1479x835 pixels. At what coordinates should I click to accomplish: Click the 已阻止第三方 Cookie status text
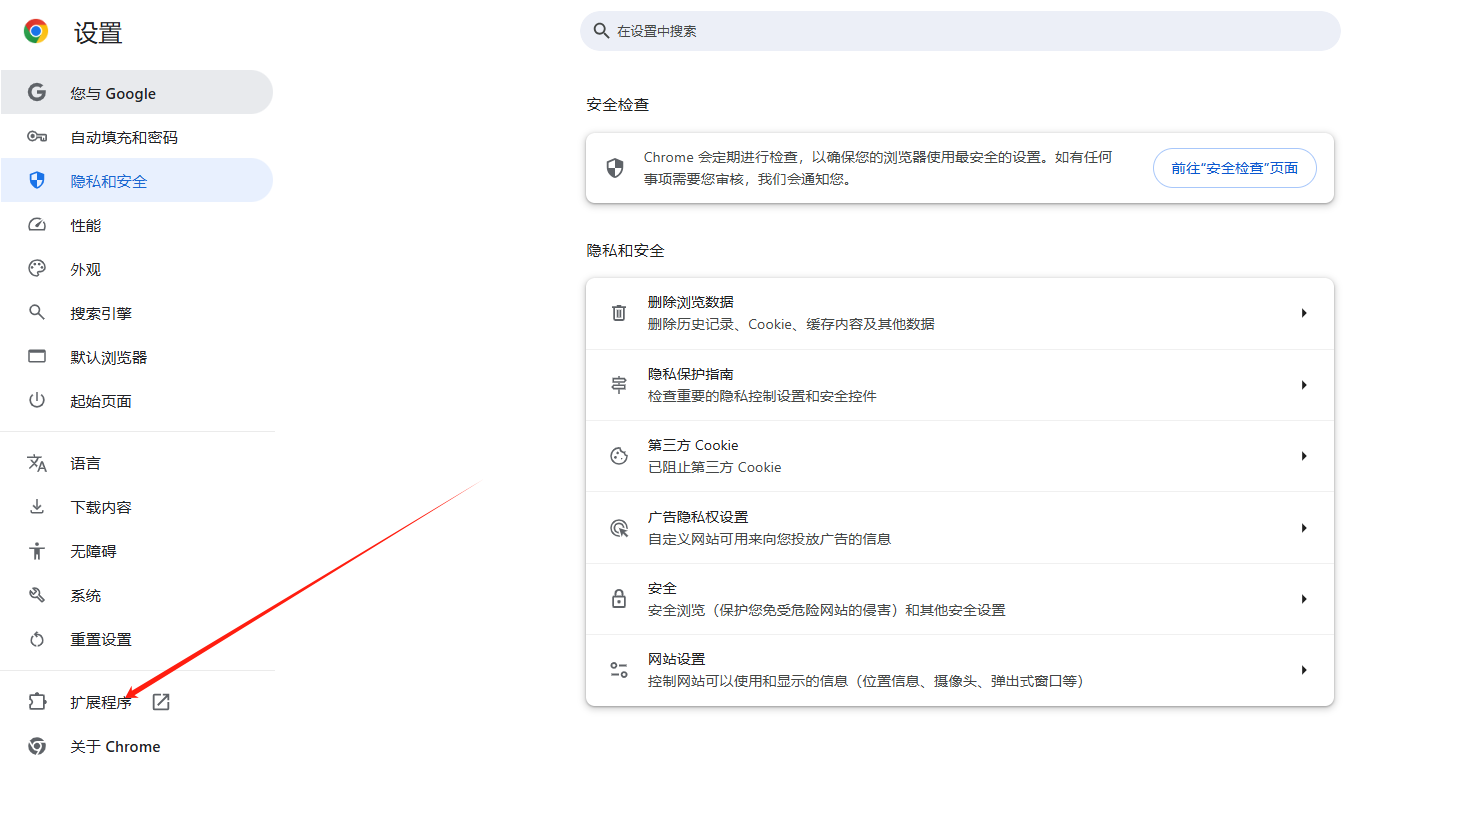click(715, 467)
